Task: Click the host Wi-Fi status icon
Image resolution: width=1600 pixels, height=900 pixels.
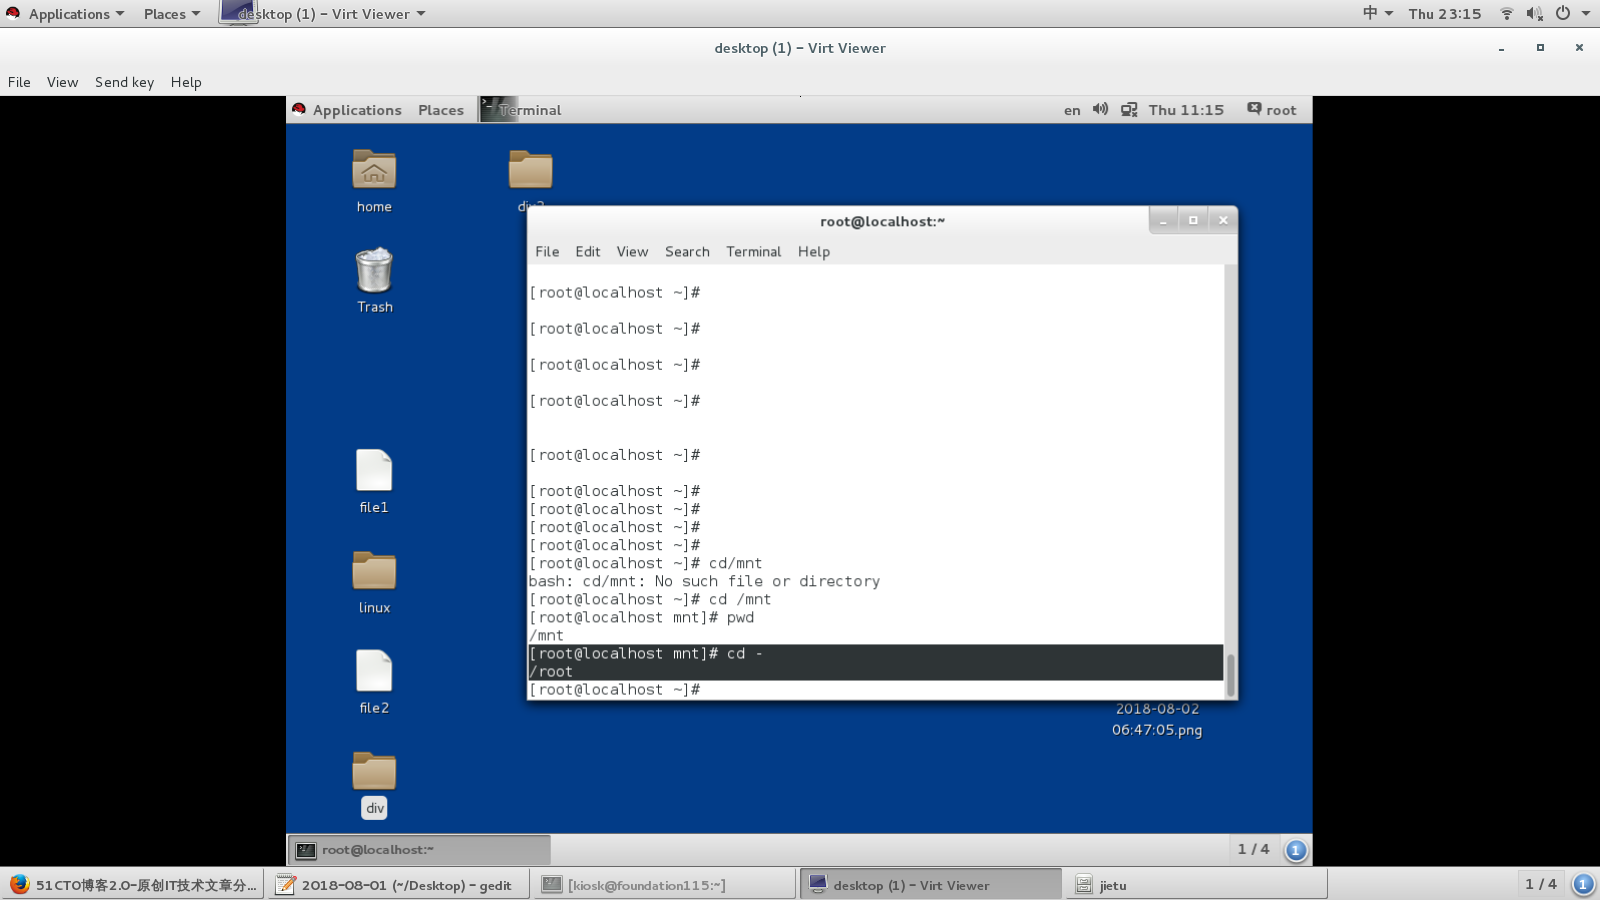Action: (1507, 13)
